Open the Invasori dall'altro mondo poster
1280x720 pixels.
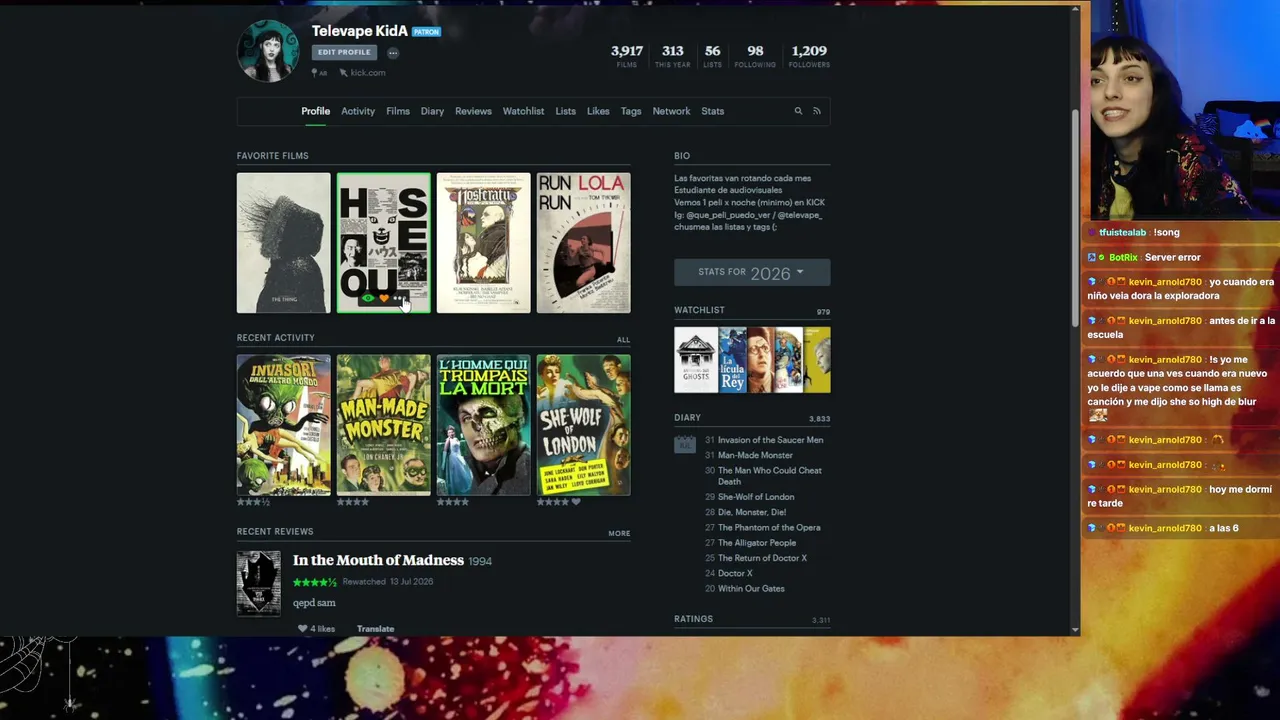point(283,425)
